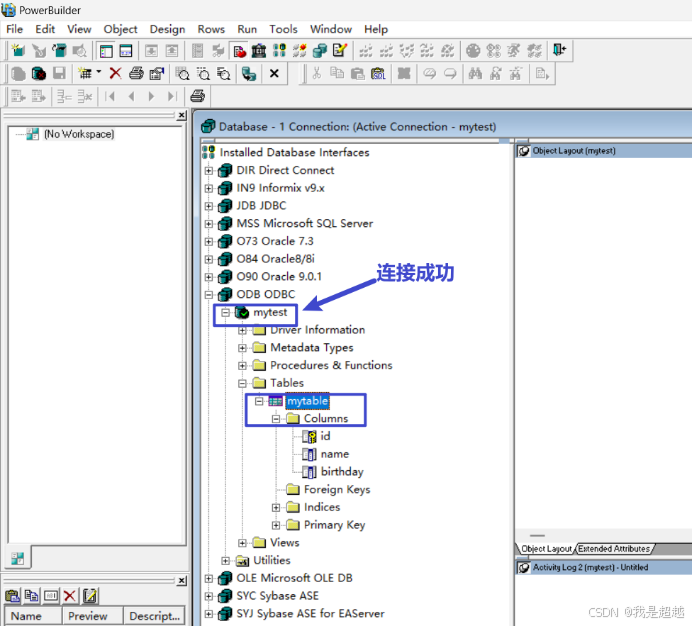This screenshot has height=626, width=692.
Task: Open the Create Table dropdown arrow
Action: click(x=98, y=72)
